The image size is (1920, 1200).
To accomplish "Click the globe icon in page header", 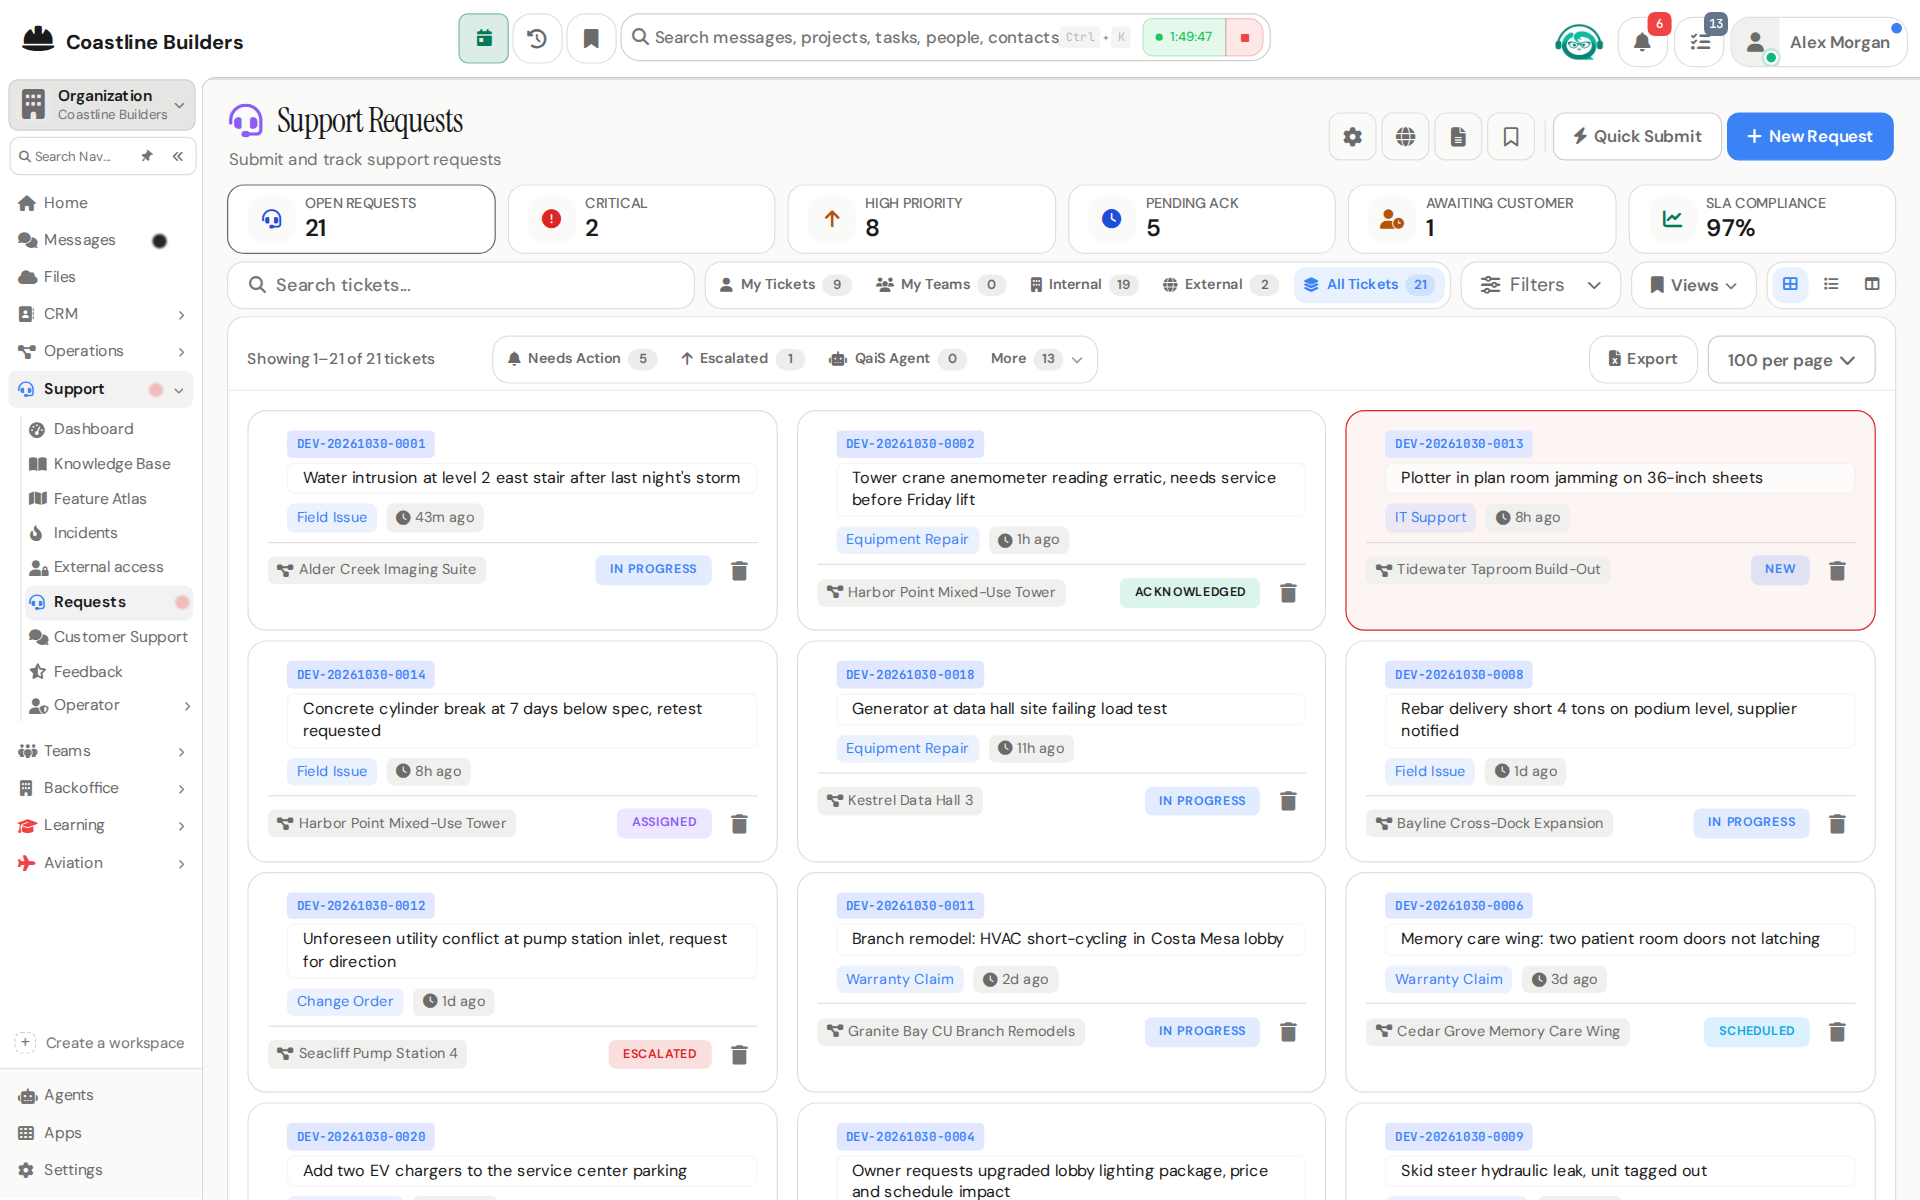I will (x=1406, y=137).
